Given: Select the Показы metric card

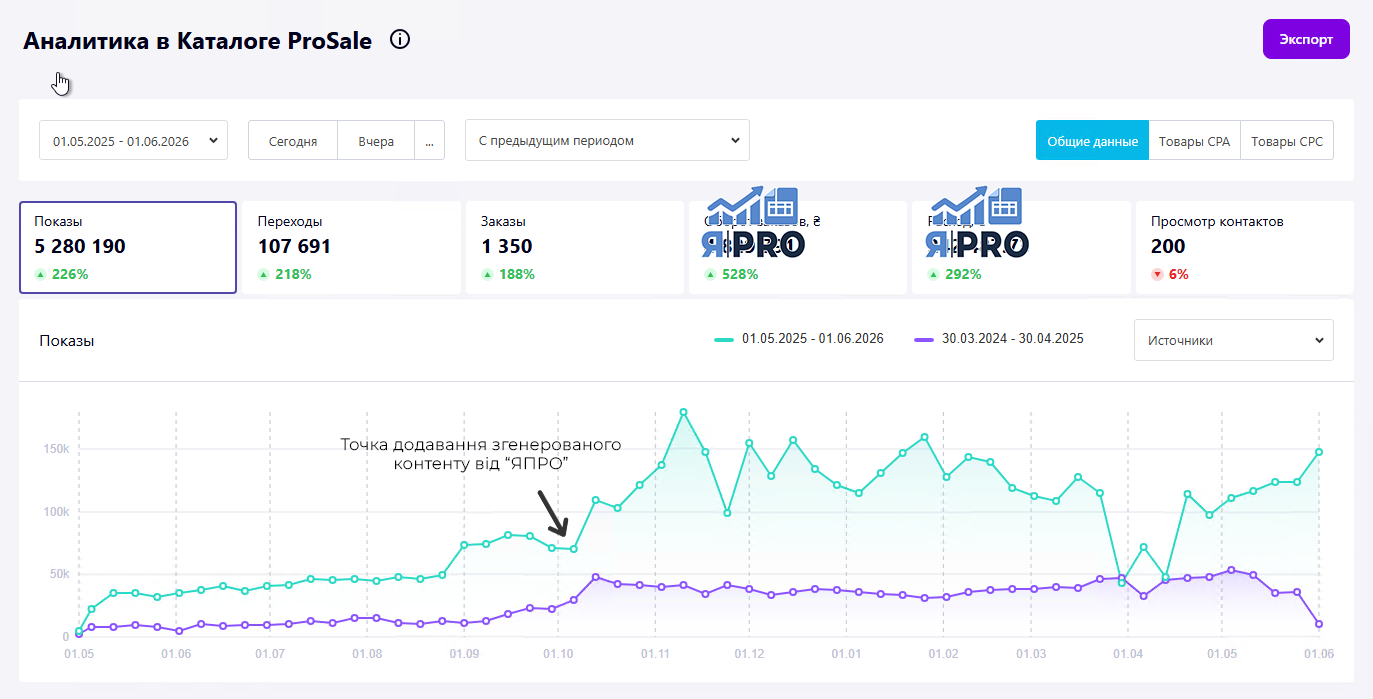Looking at the screenshot, I should (128, 247).
